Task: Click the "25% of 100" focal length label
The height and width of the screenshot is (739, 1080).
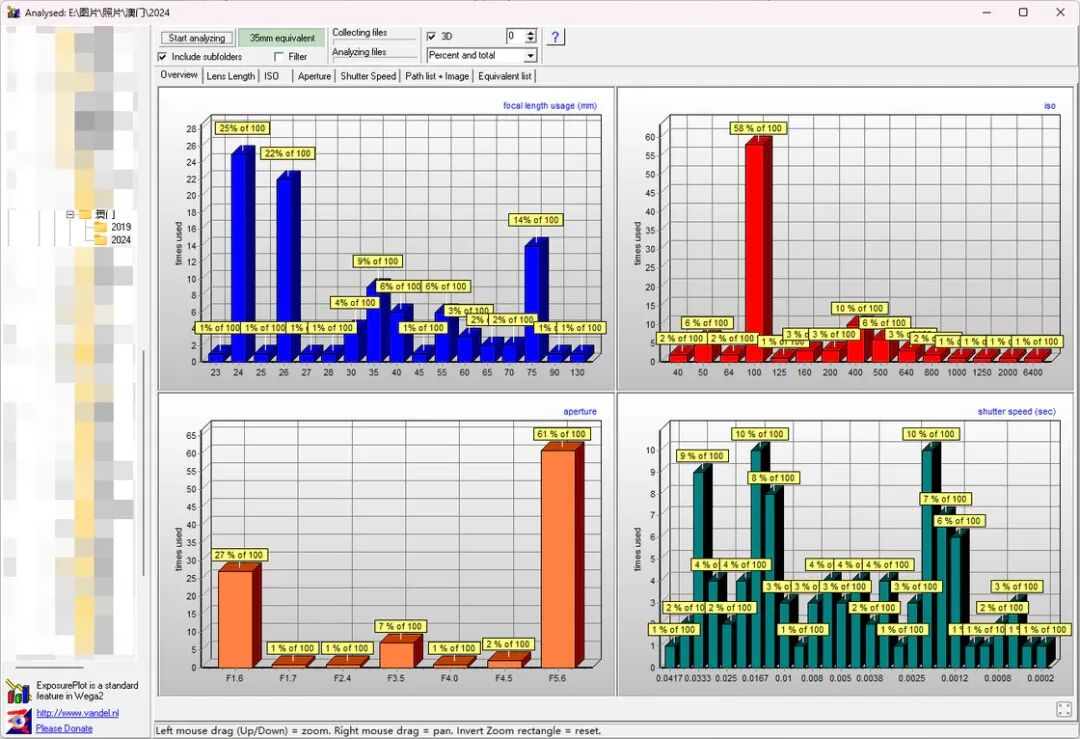Action: point(242,128)
